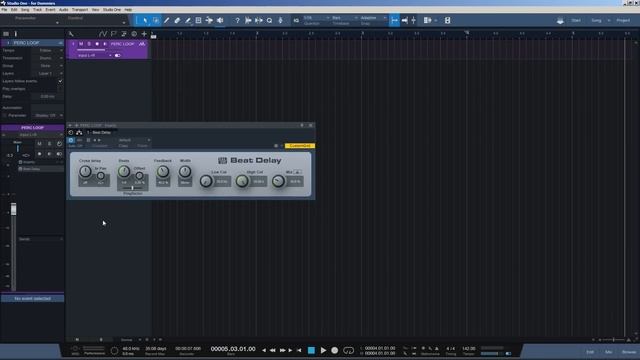
Task: Select the Split tool
Action: pyautogui.click(x=167, y=20)
